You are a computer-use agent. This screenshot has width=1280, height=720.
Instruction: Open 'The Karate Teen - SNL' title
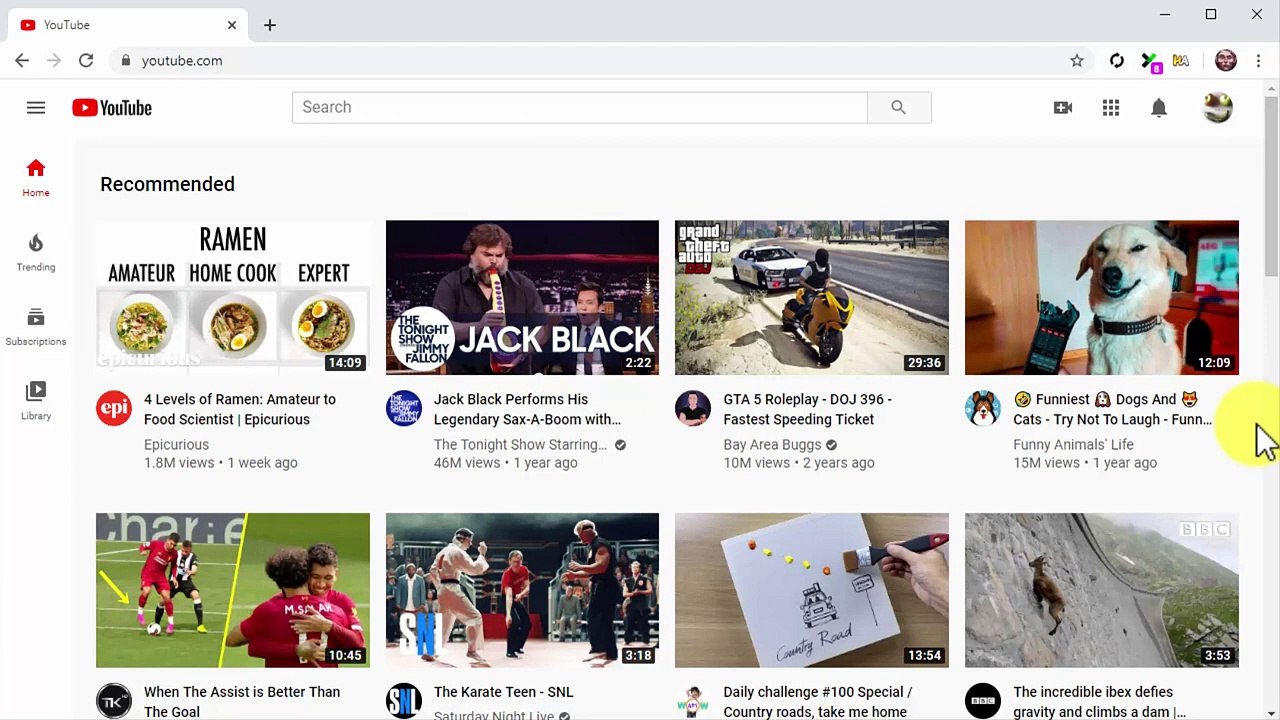504,692
